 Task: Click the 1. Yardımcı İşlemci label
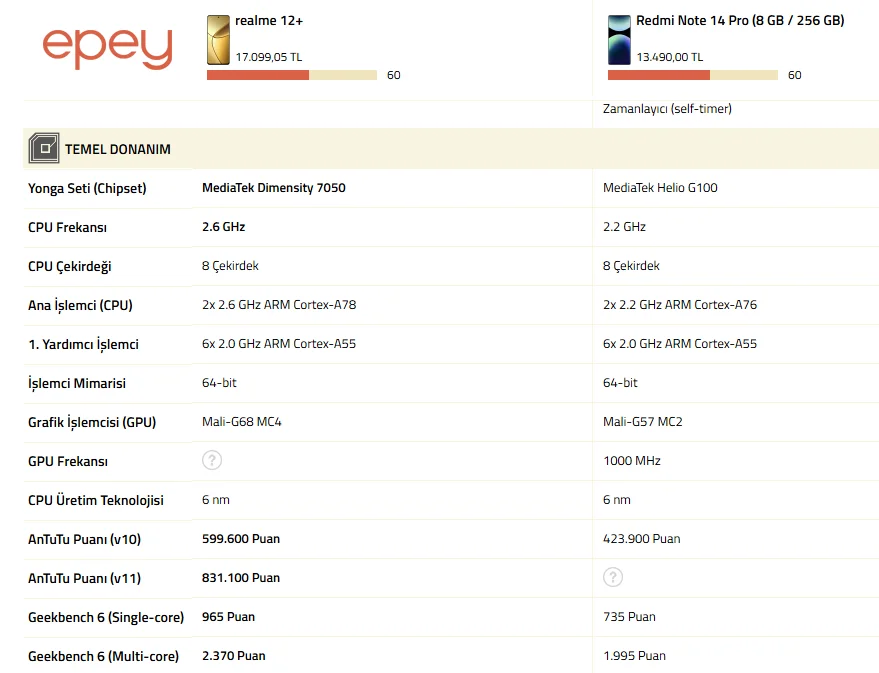coord(83,345)
